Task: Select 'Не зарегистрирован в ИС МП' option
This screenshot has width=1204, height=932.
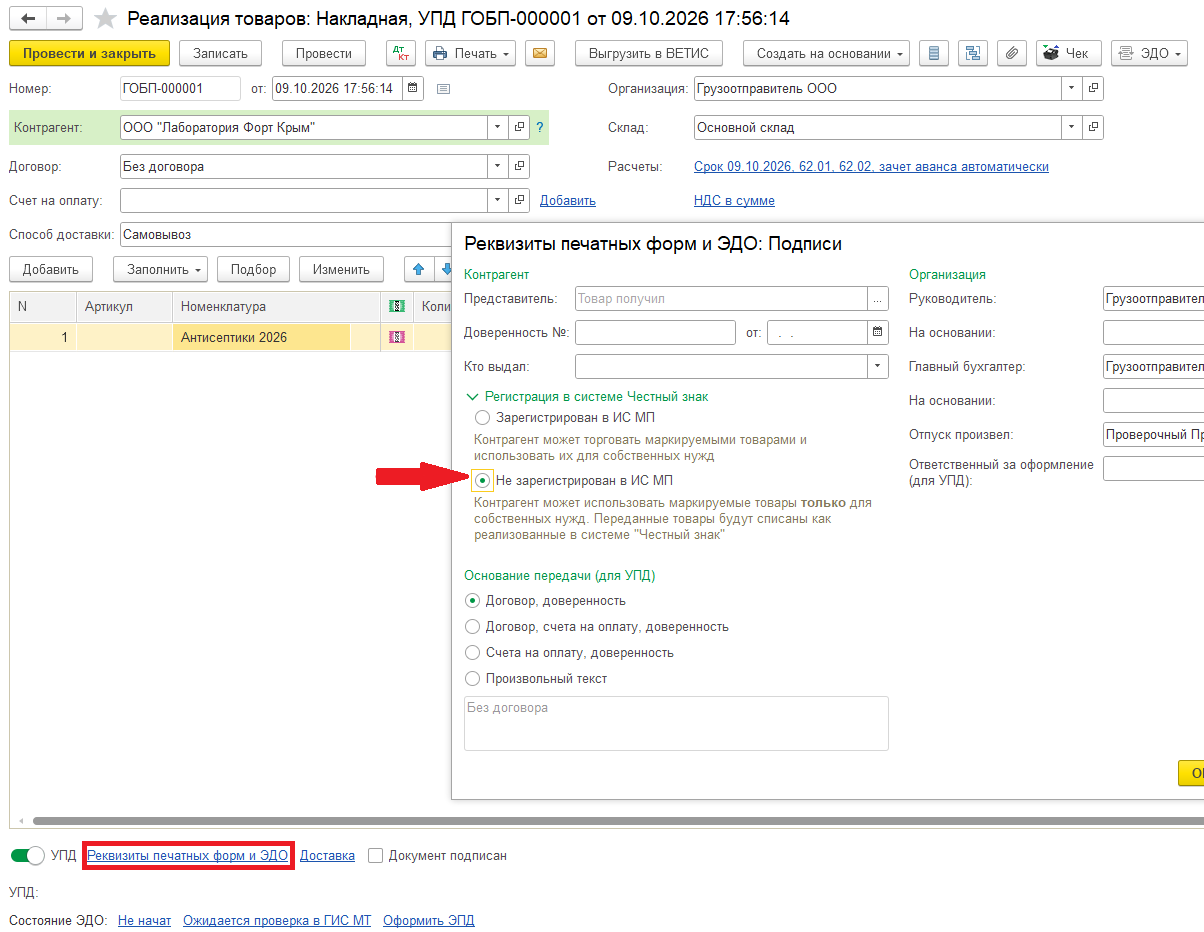Action: (483, 480)
